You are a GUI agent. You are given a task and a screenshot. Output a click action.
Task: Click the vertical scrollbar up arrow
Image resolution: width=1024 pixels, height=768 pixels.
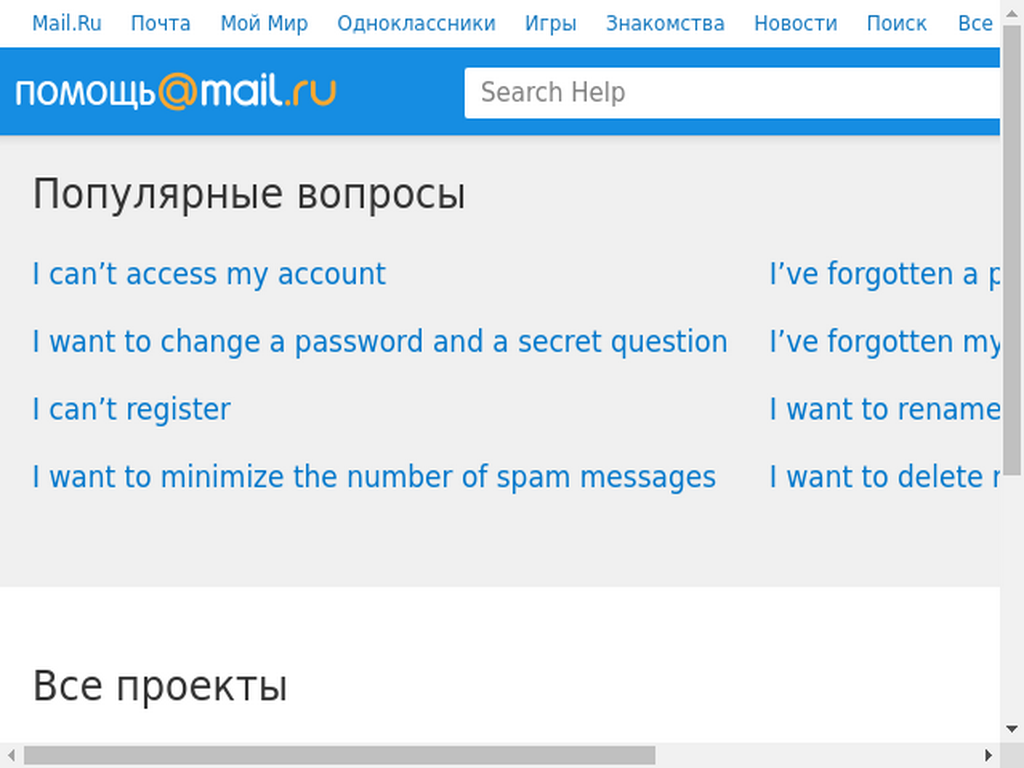coord(1012,13)
